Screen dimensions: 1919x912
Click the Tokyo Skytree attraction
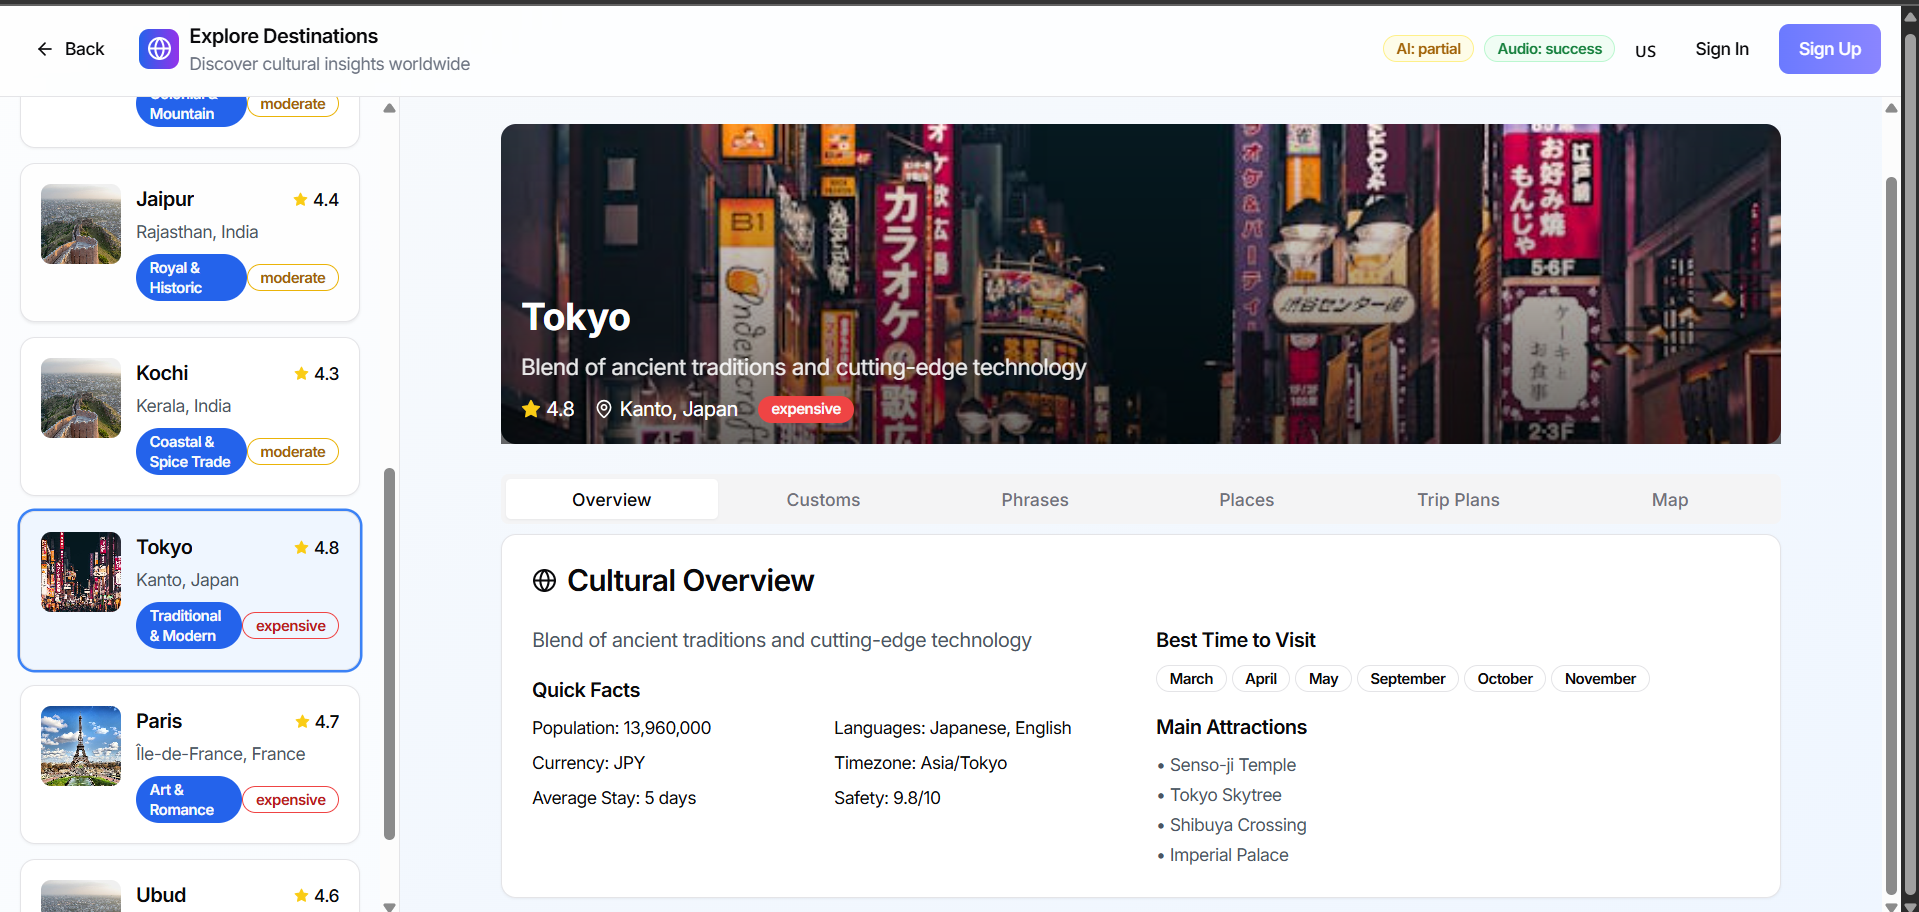(x=1219, y=795)
